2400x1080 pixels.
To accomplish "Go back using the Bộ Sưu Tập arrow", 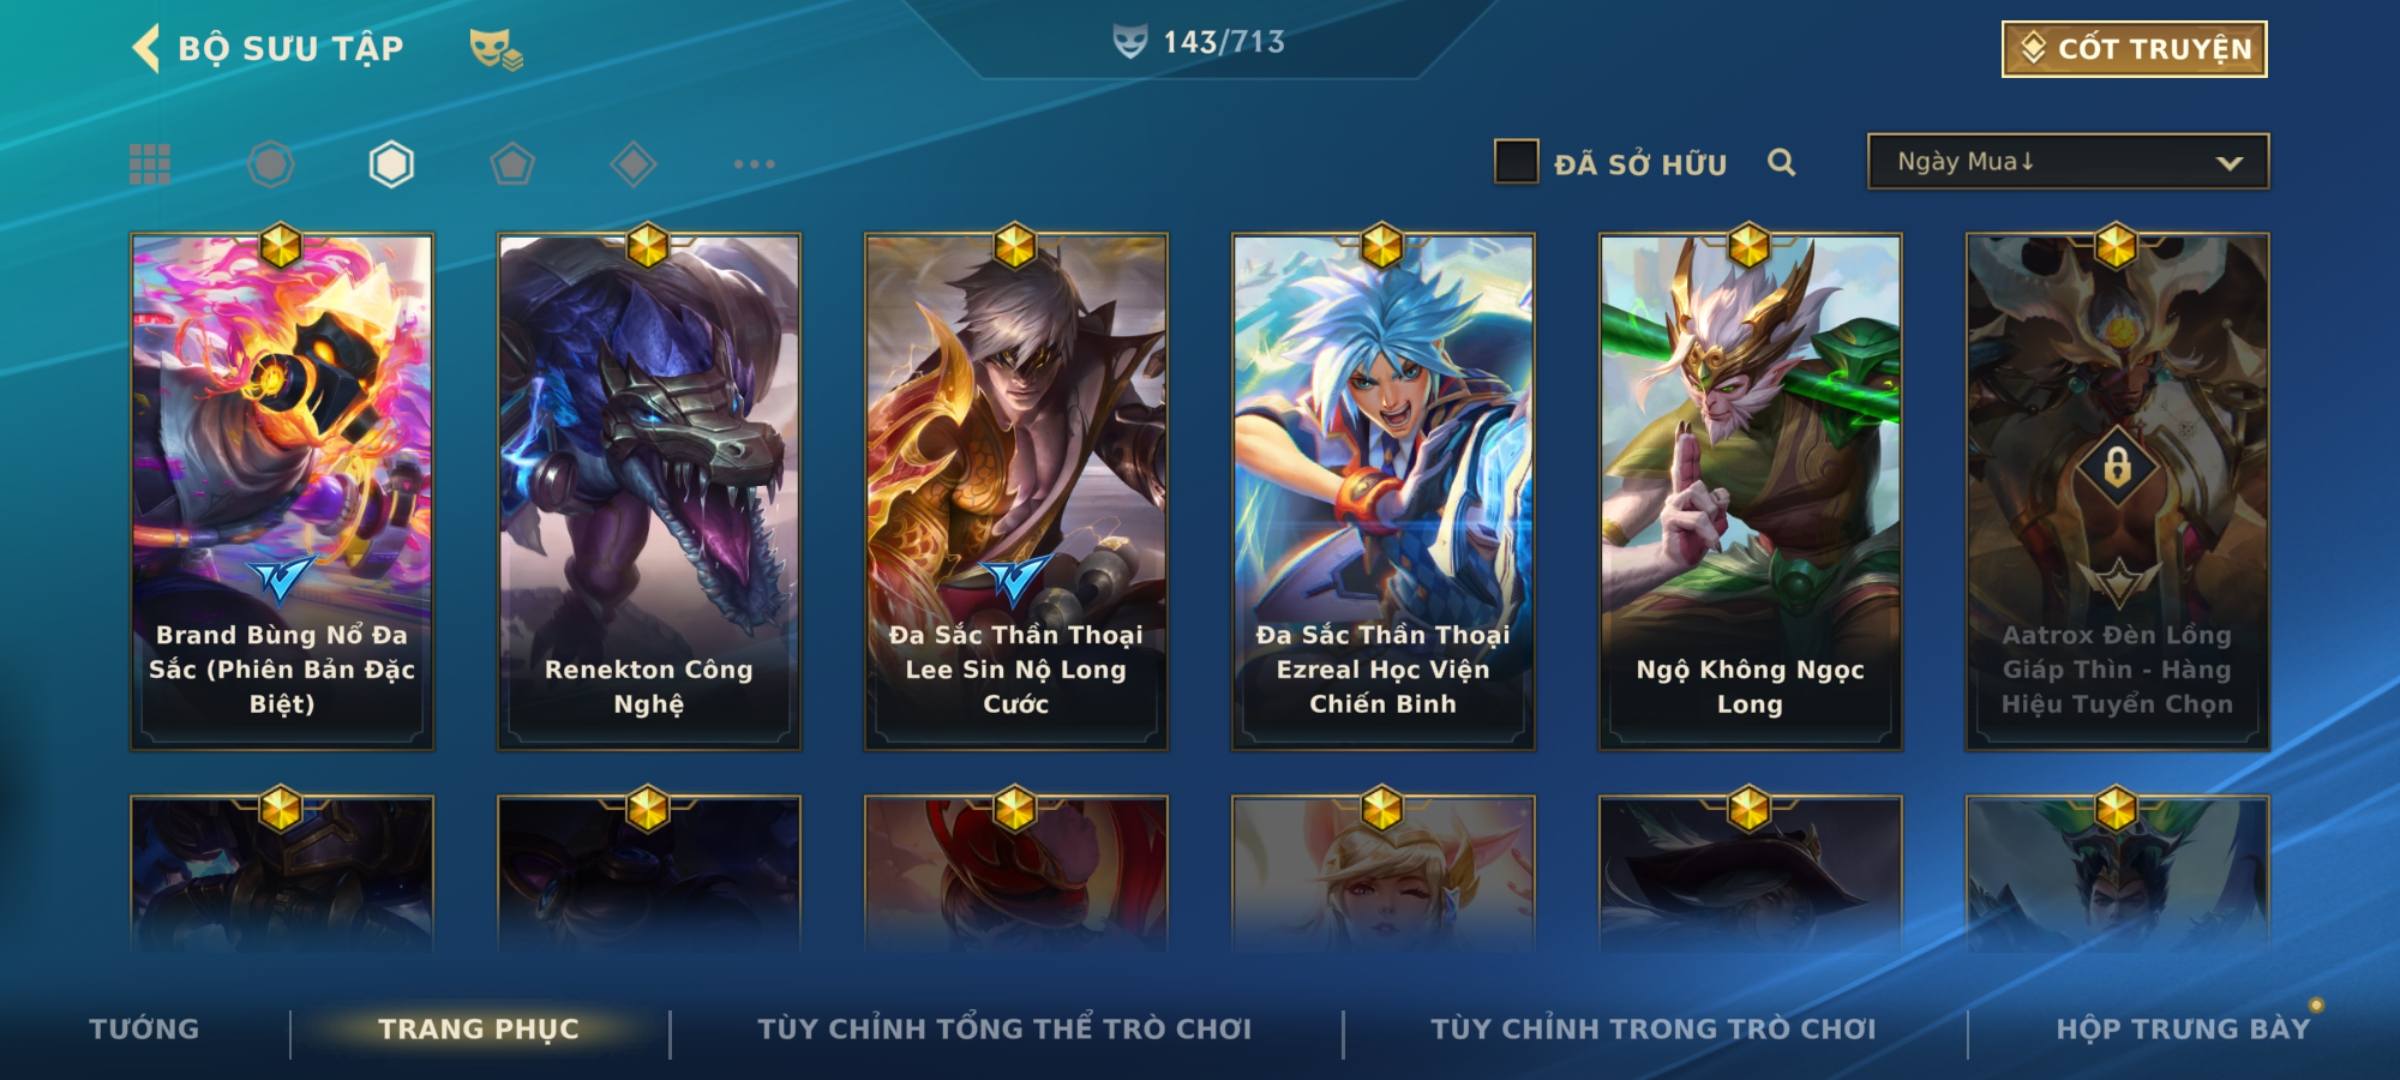I will tap(146, 48).
